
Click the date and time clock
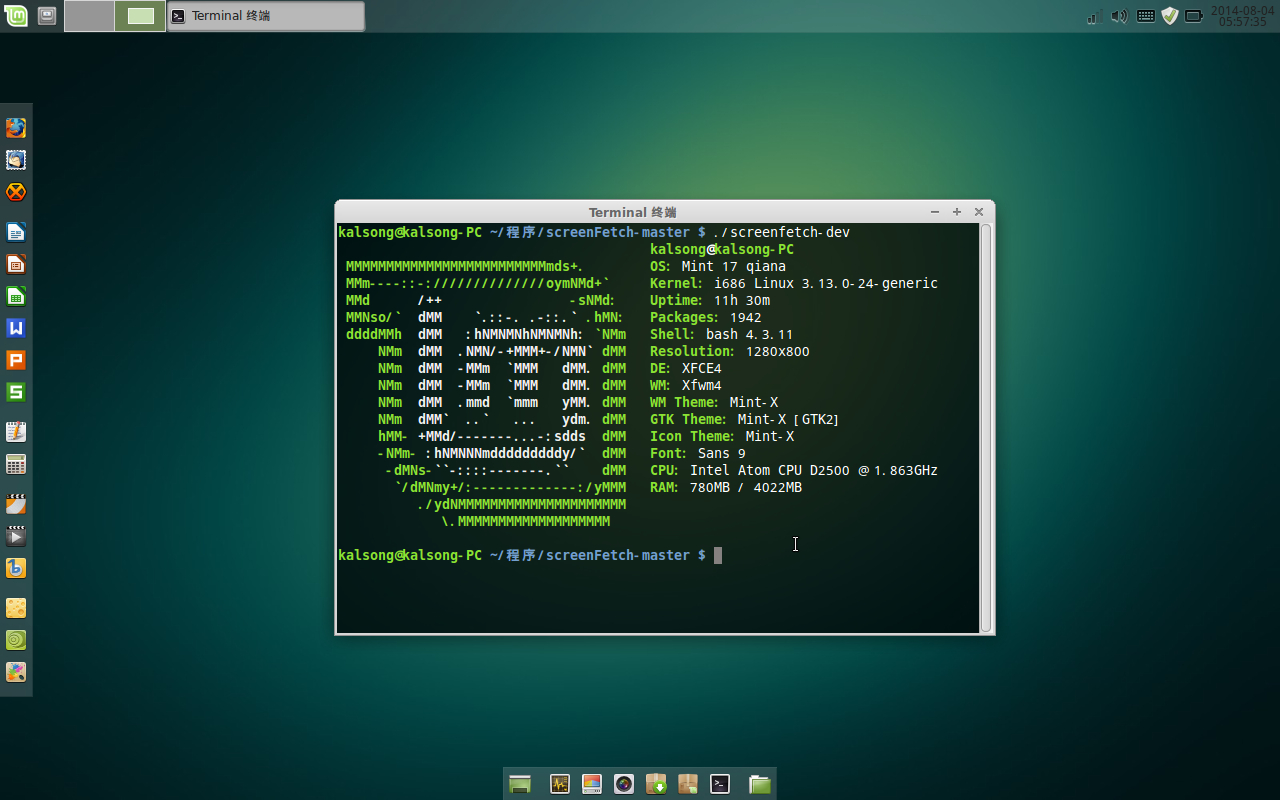pos(1242,16)
